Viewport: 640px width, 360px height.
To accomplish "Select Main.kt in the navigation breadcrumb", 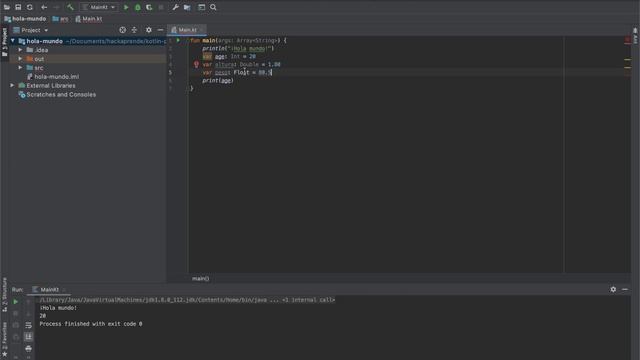I will pos(89,19).
